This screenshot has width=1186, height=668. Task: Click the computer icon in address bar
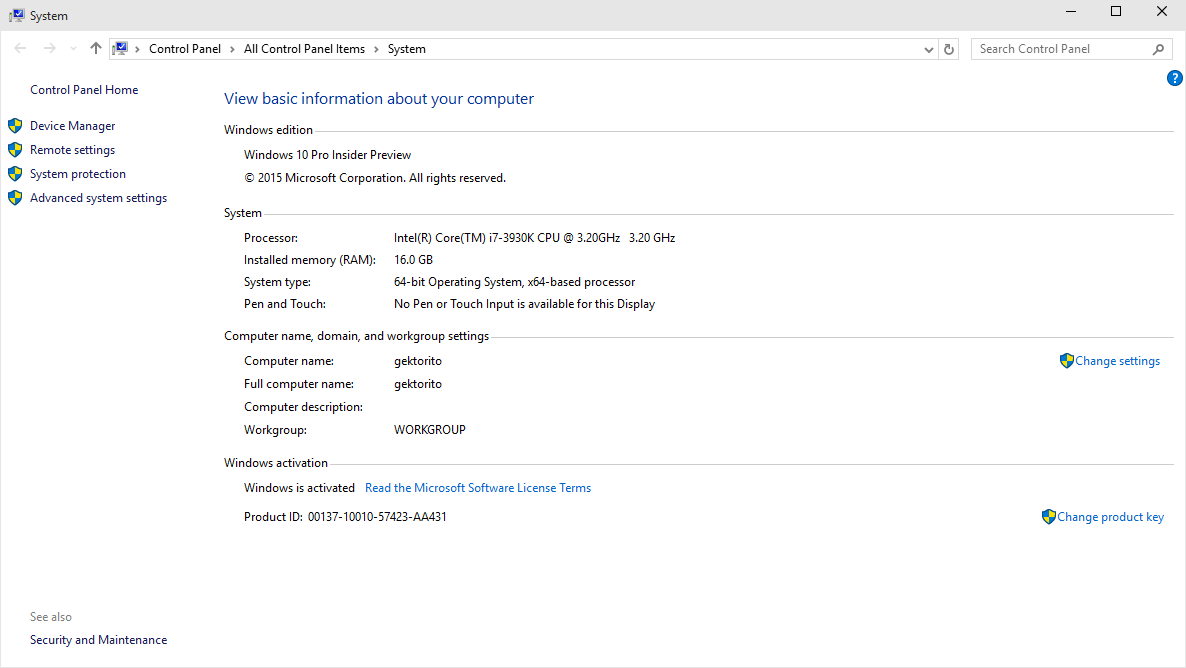121,49
